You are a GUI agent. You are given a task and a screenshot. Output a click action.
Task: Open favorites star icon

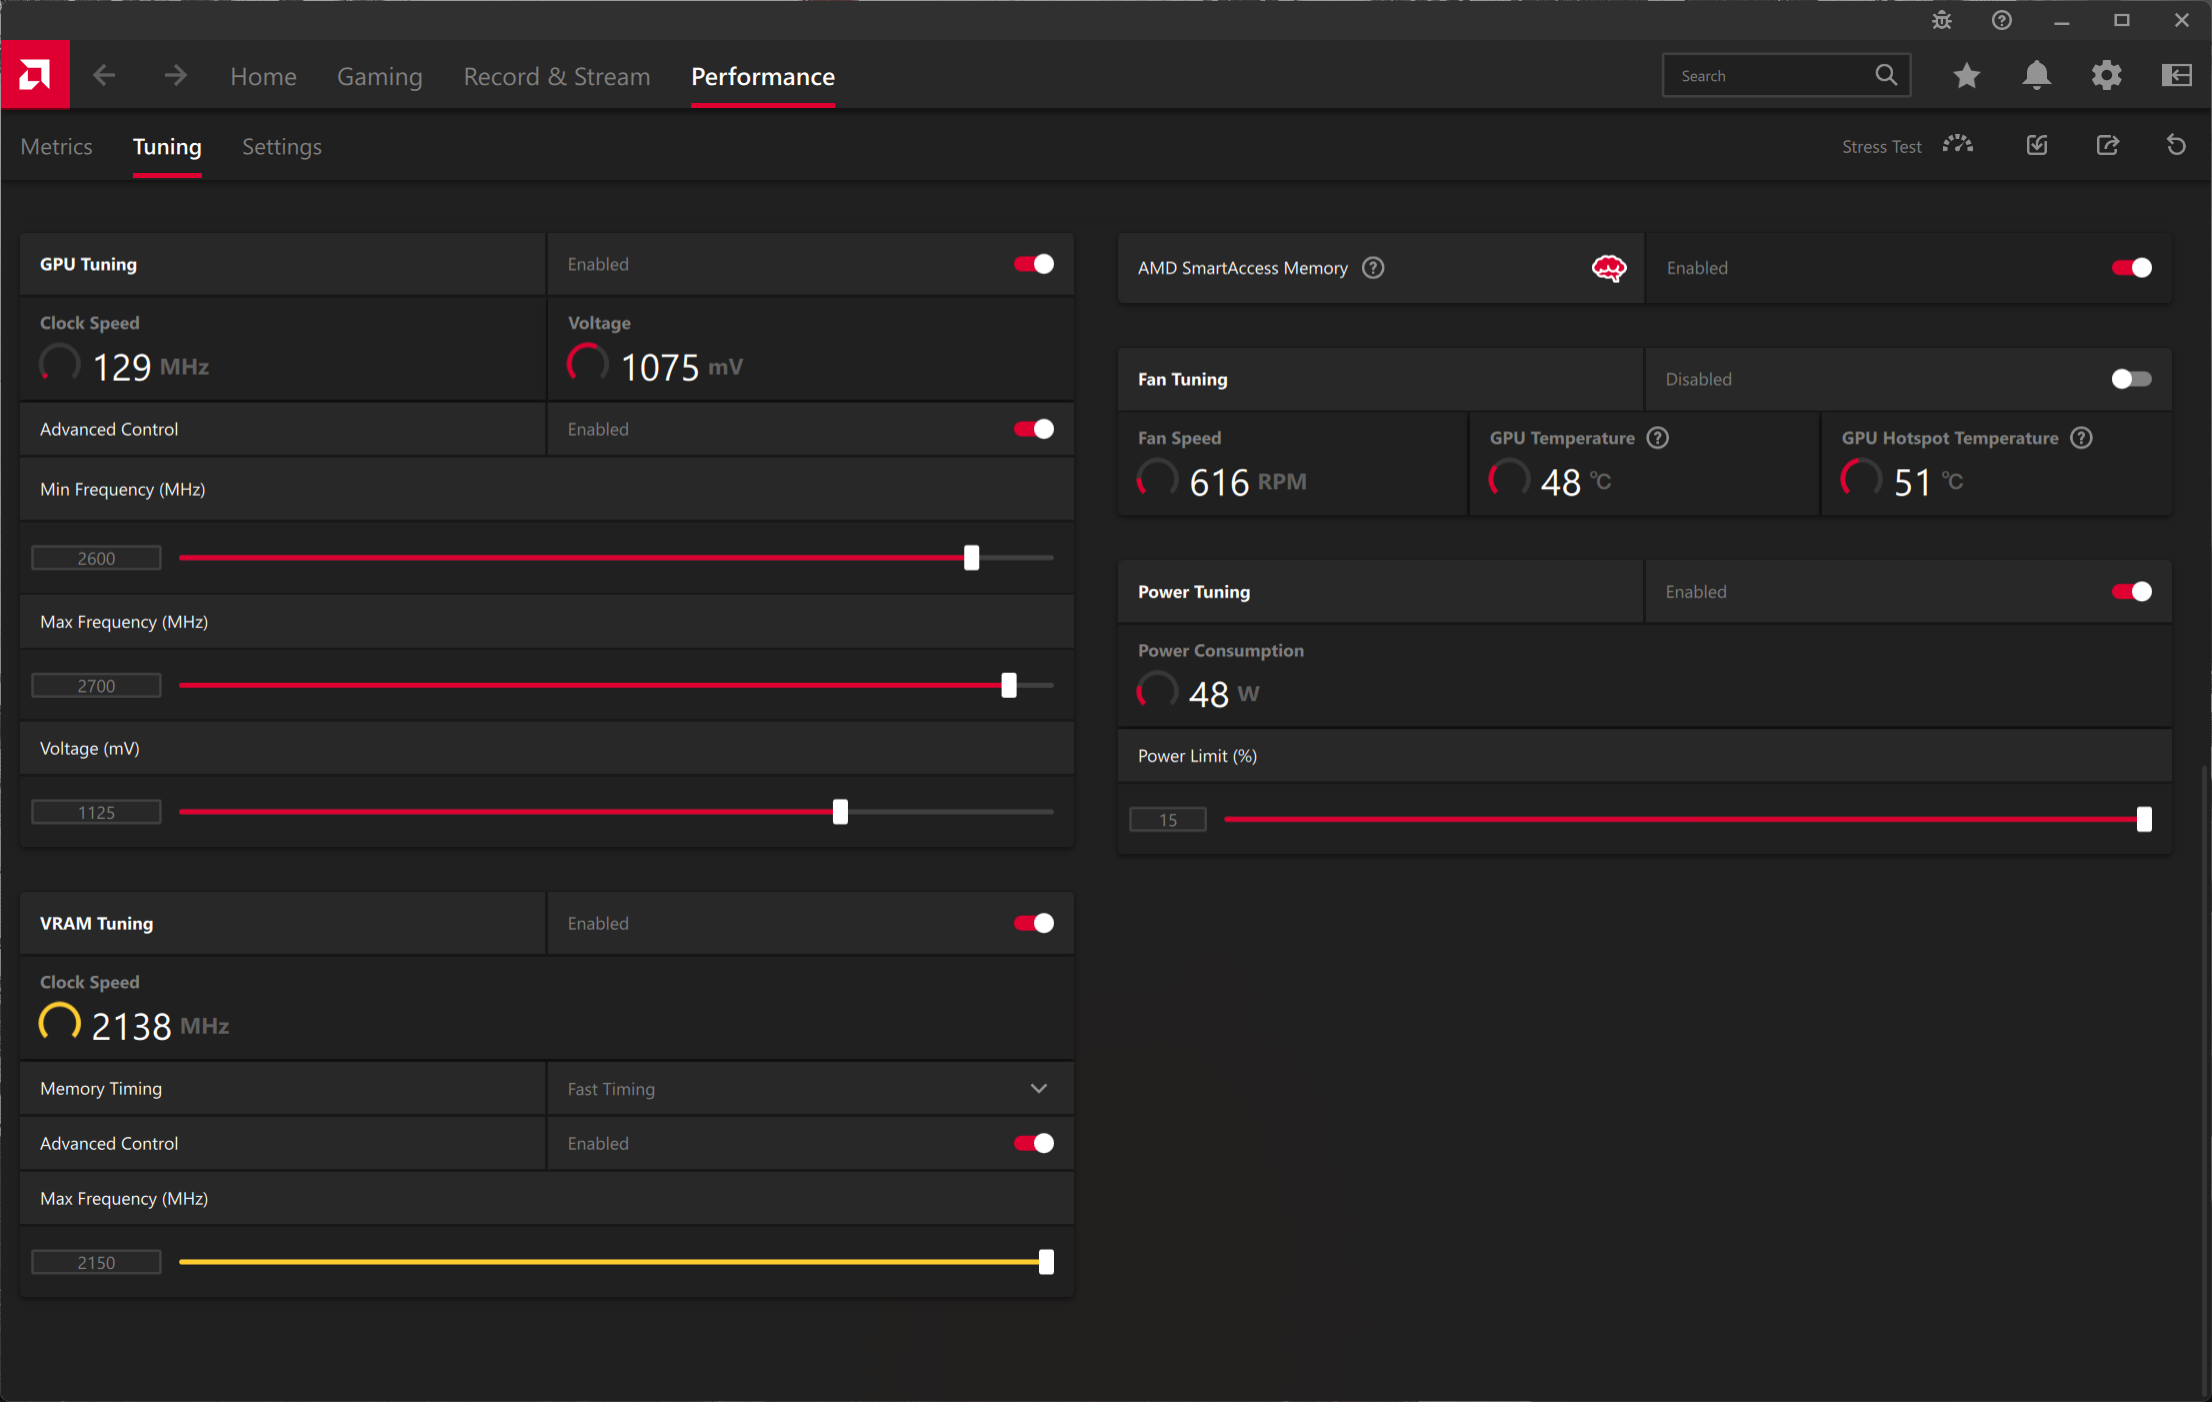[x=1966, y=75]
